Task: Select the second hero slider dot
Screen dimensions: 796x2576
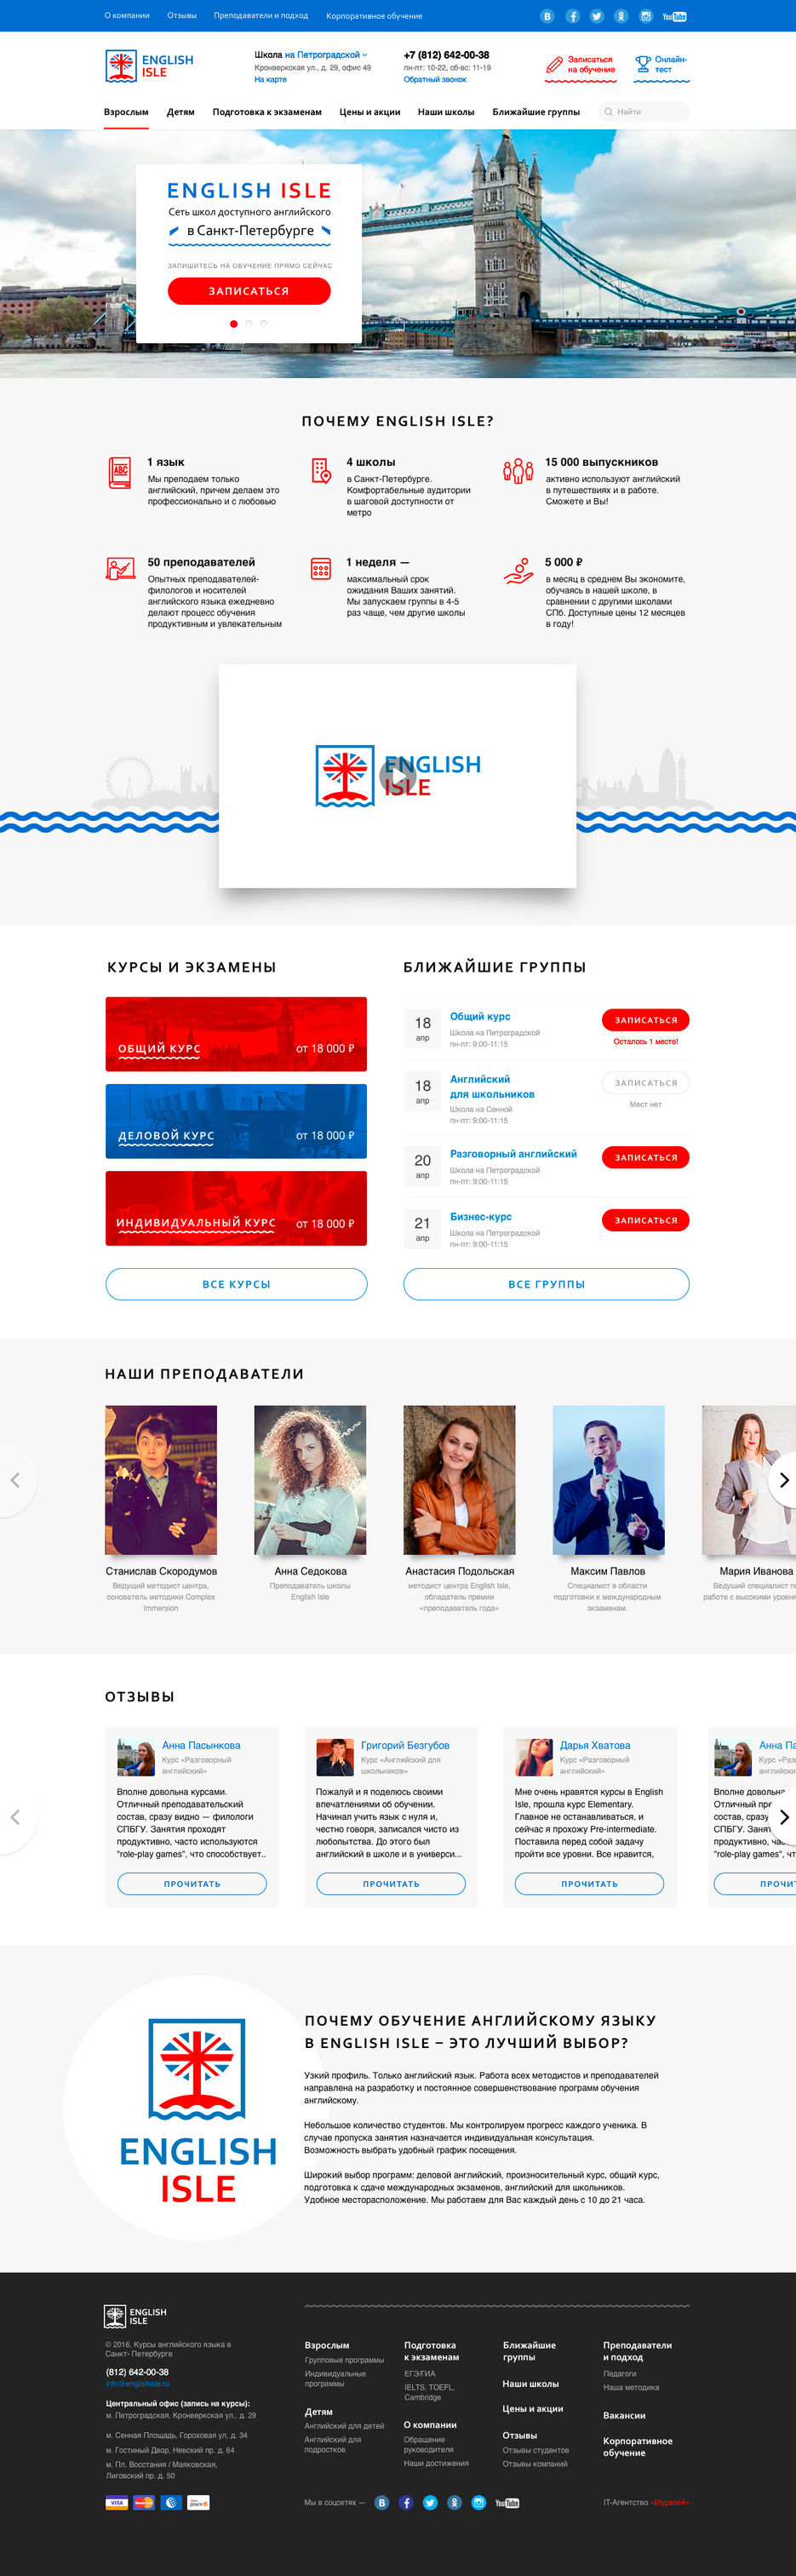Action: pos(249,323)
